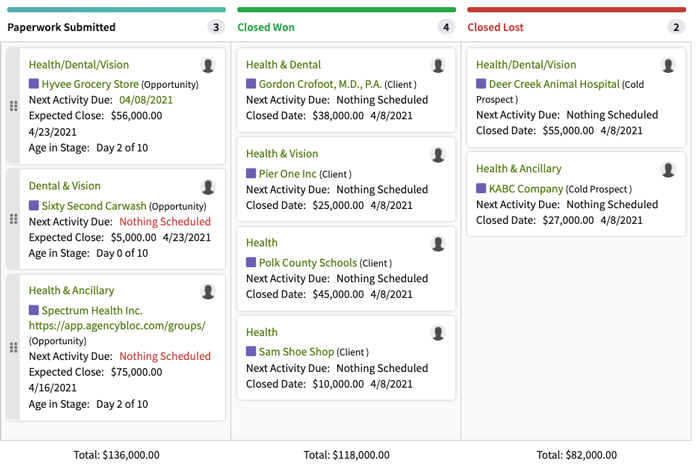Click the 04/08/2021 next activity date
Viewport: 700px width, 468px height.
click(146, 100)
